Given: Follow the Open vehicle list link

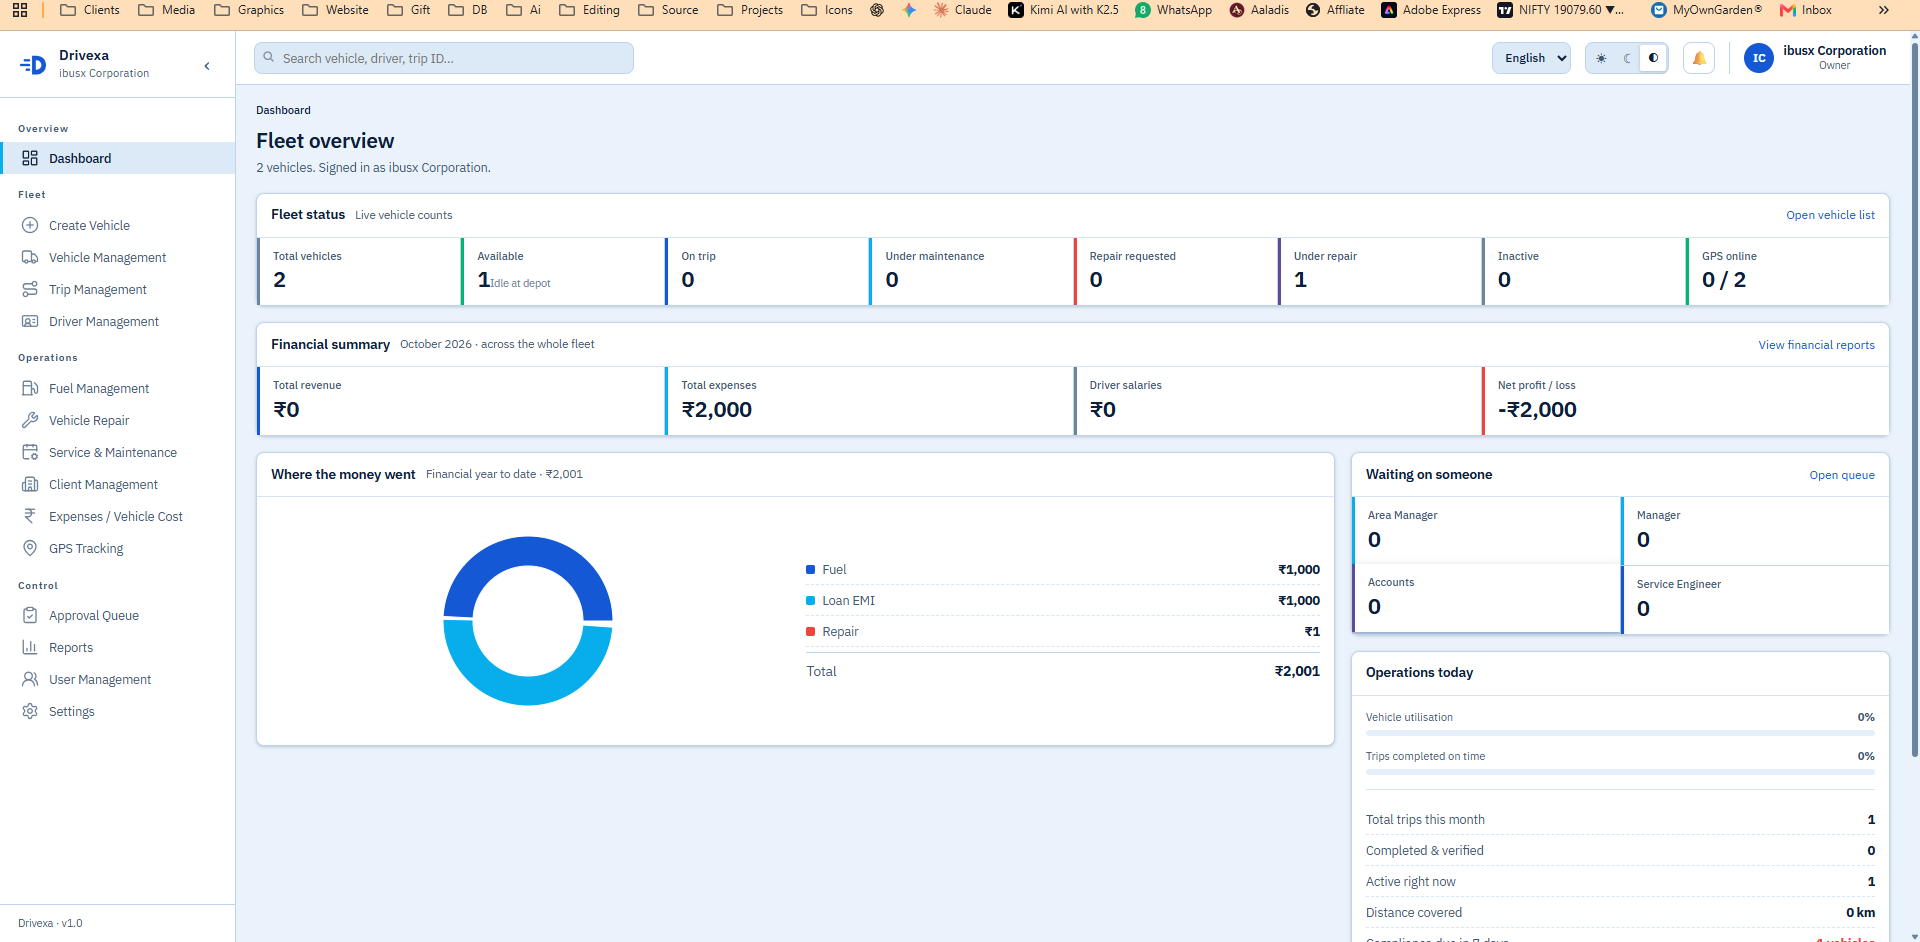Looking at the screenshot, I should [x=1830, y=215].
